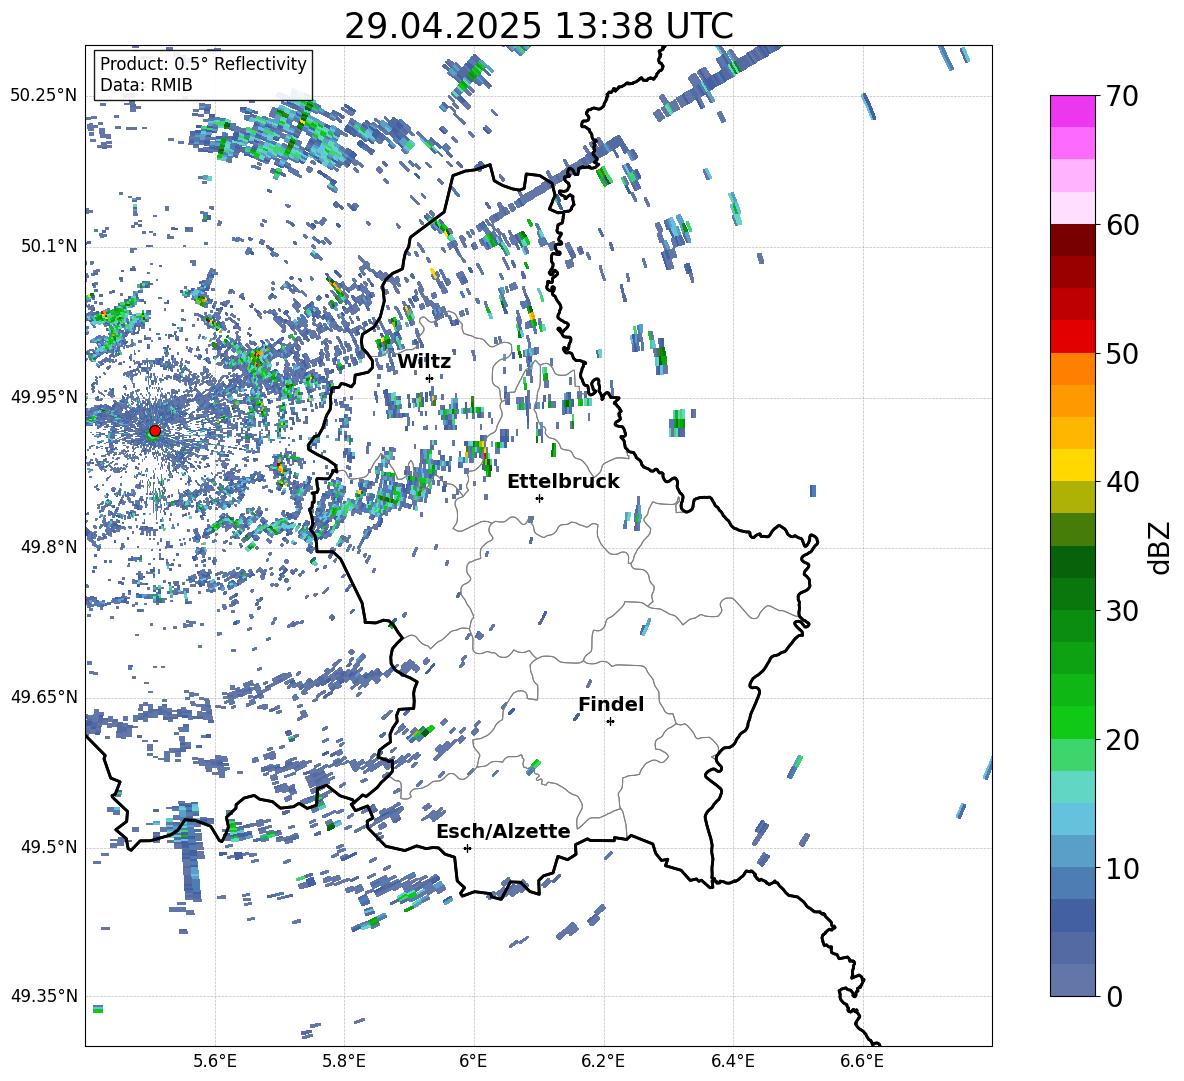This screenshot has height=1081, width=1184.
Task: Click the Findel city label
Action: tap(611, 704)
